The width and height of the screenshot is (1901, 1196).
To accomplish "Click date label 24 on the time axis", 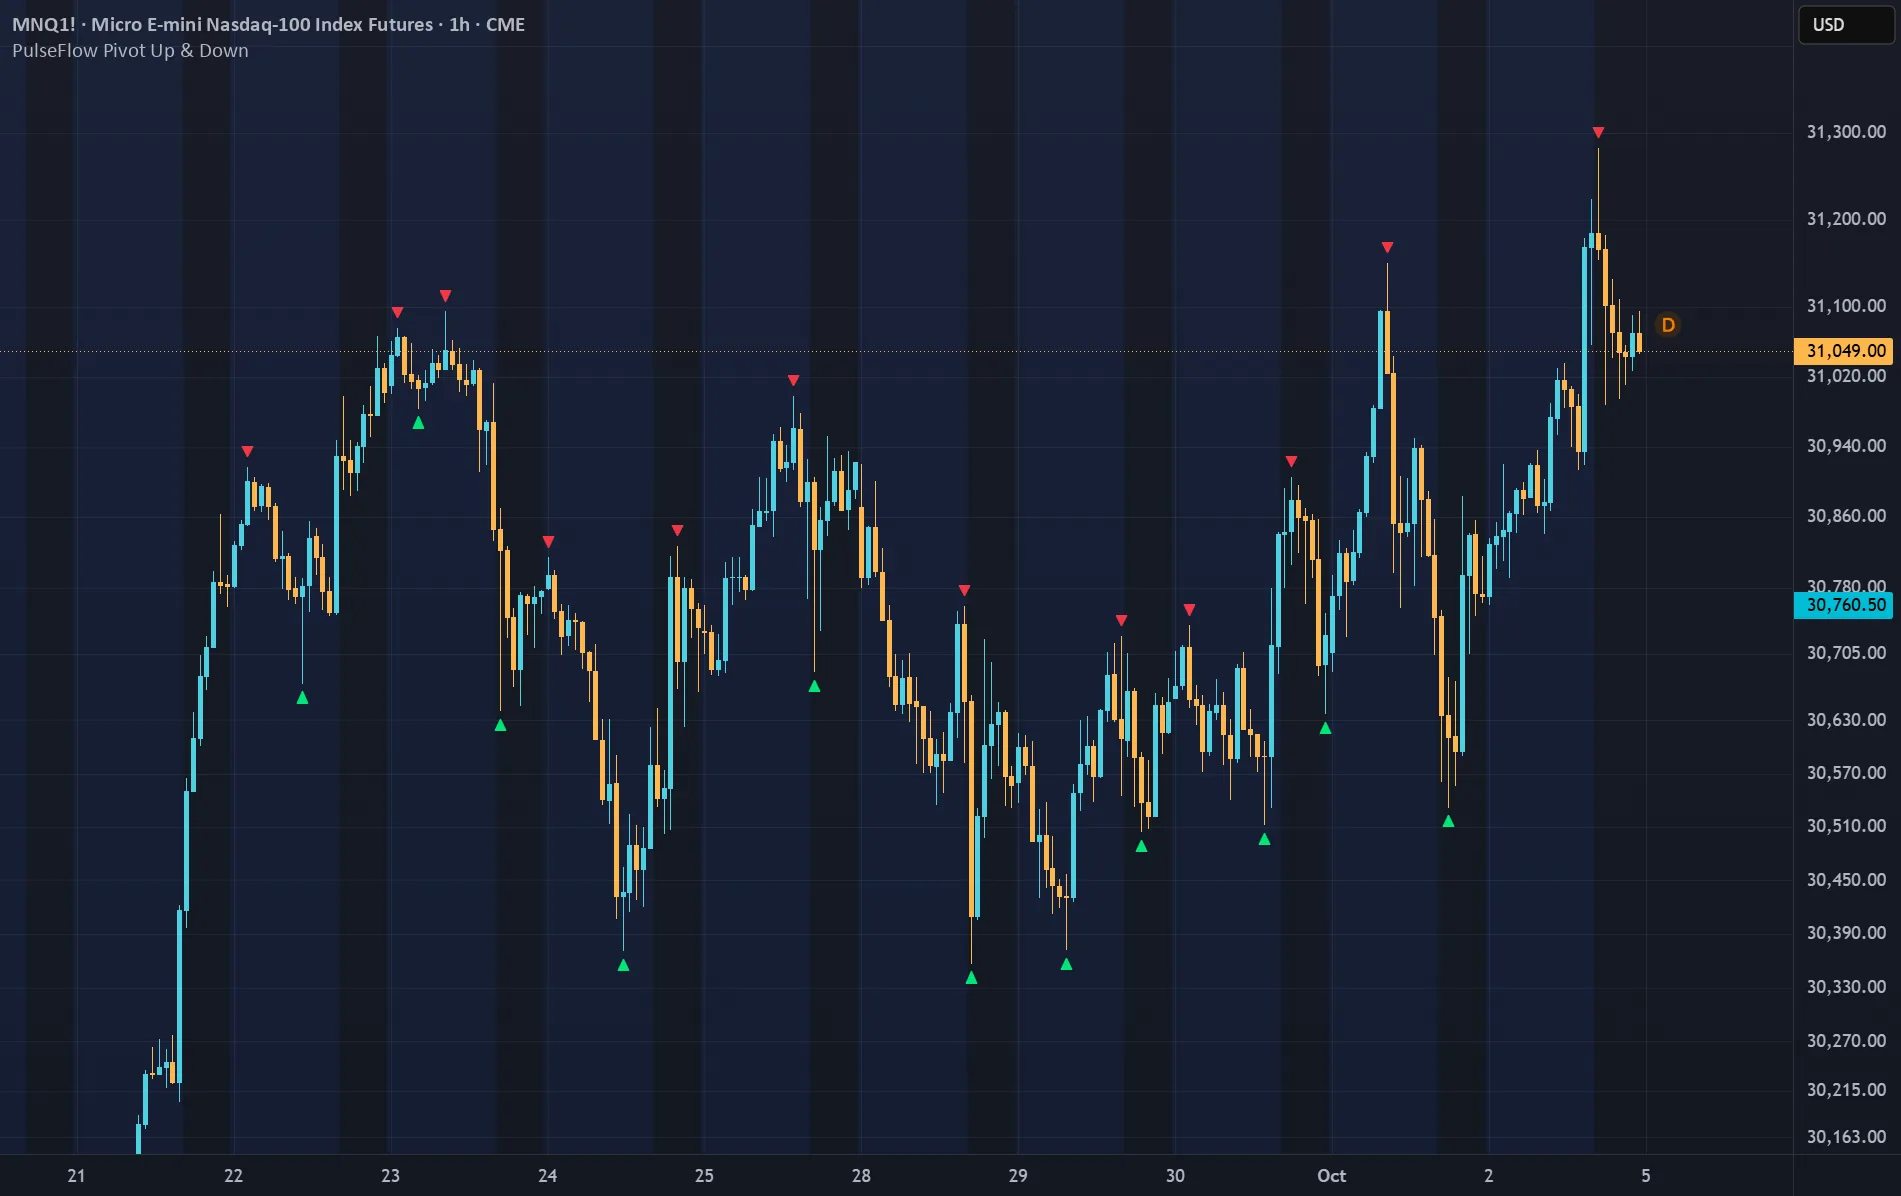I will coord(547,1176).
